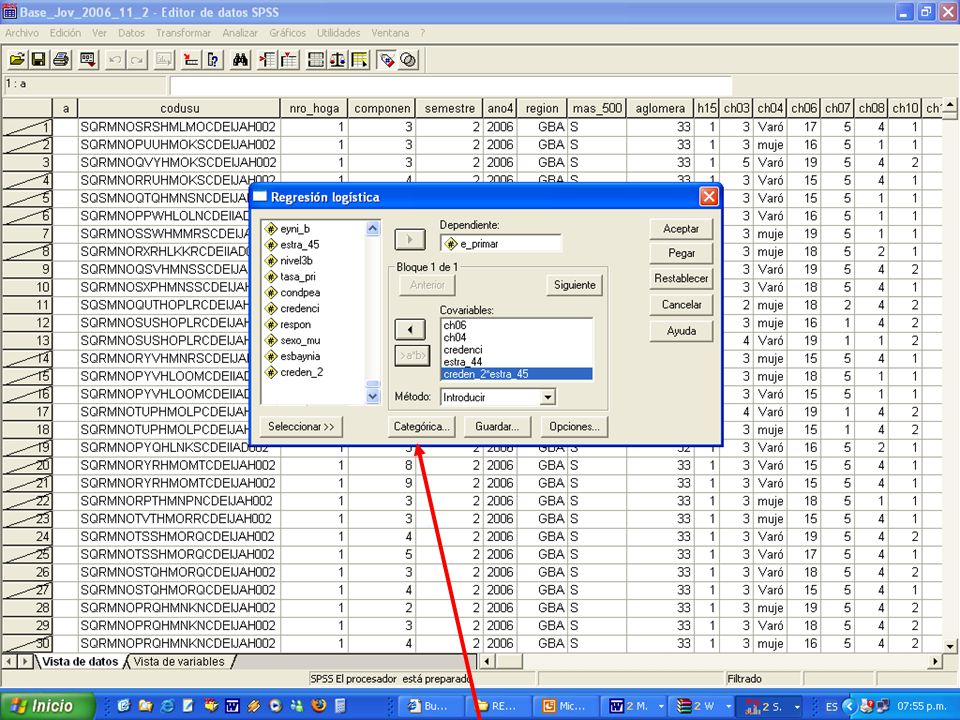Click the right-arrow button beside Dependiente
960x720 pixels.
click(410, 239)
